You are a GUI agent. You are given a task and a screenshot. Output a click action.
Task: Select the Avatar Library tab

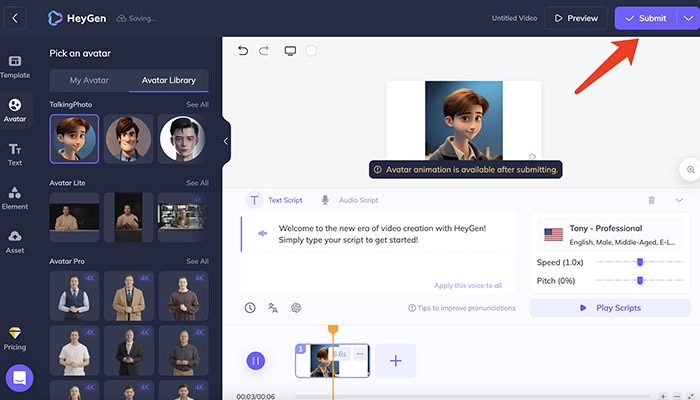[x=169, y=80]
